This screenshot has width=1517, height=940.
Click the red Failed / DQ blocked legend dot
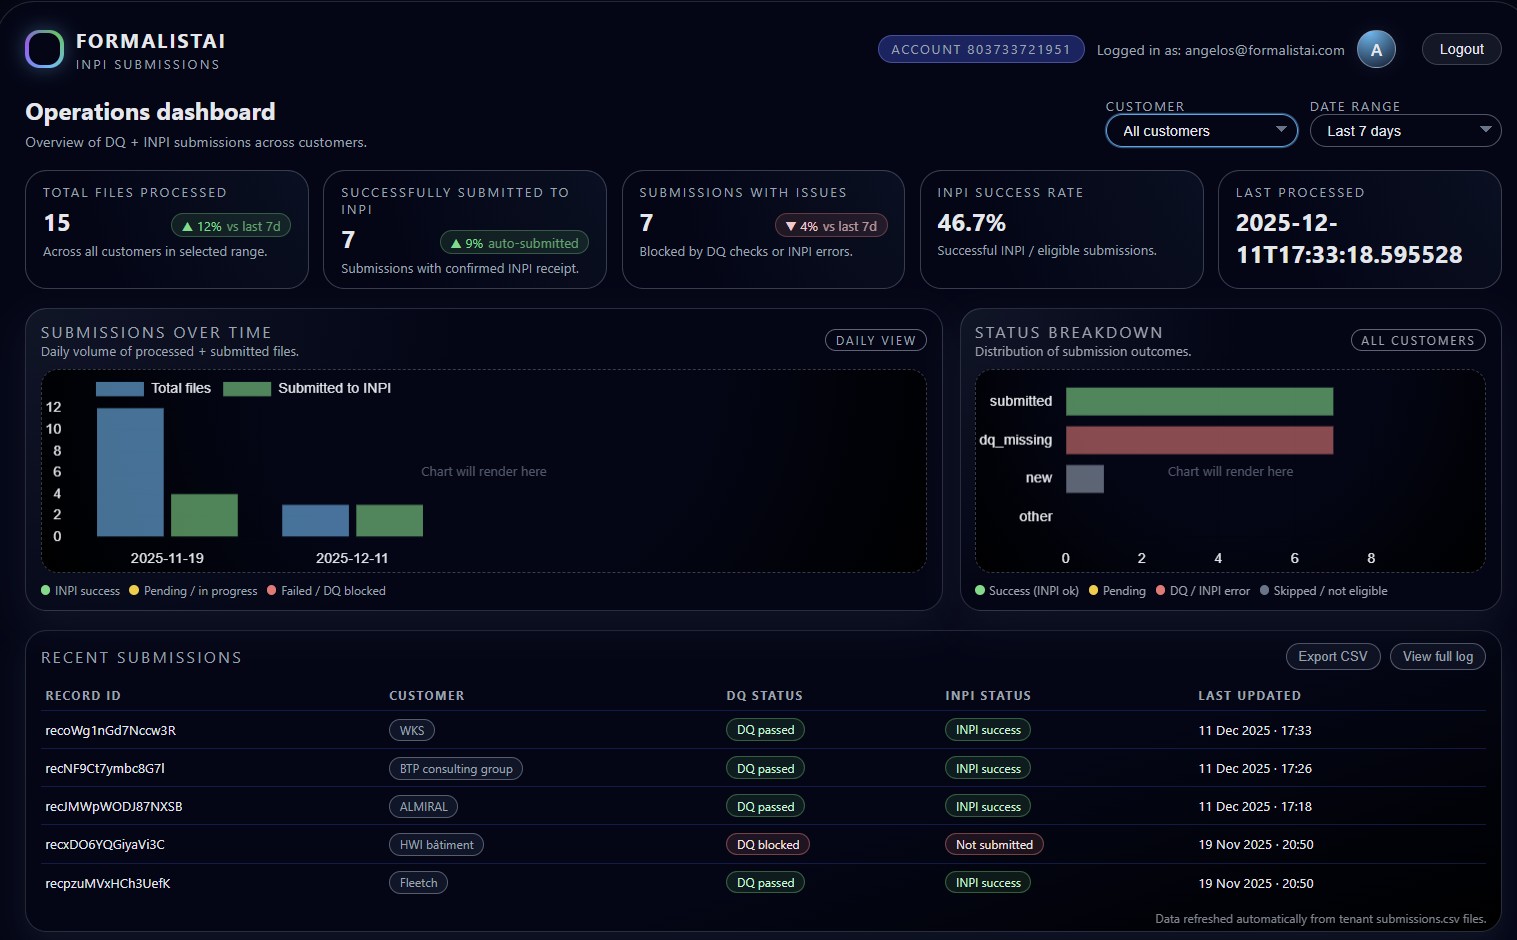point(271,590)
